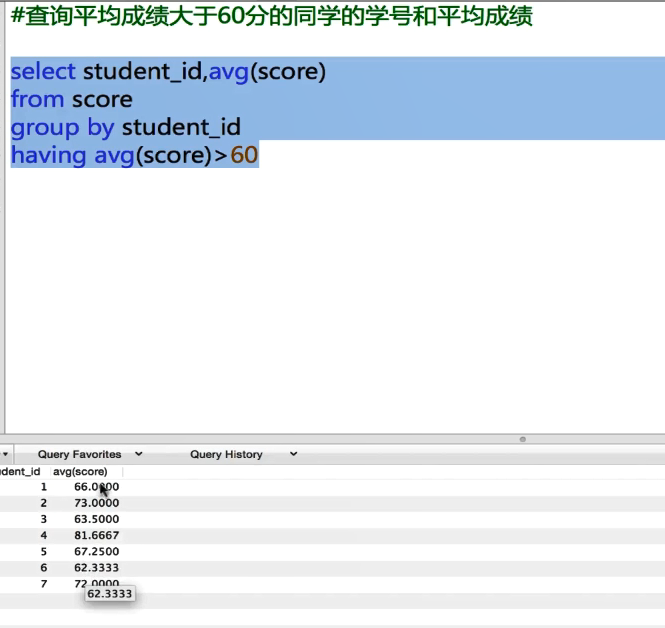The width and height of the screenshot is (665, 628).
Task: Click the student_id column header
Action: (20, 472)
